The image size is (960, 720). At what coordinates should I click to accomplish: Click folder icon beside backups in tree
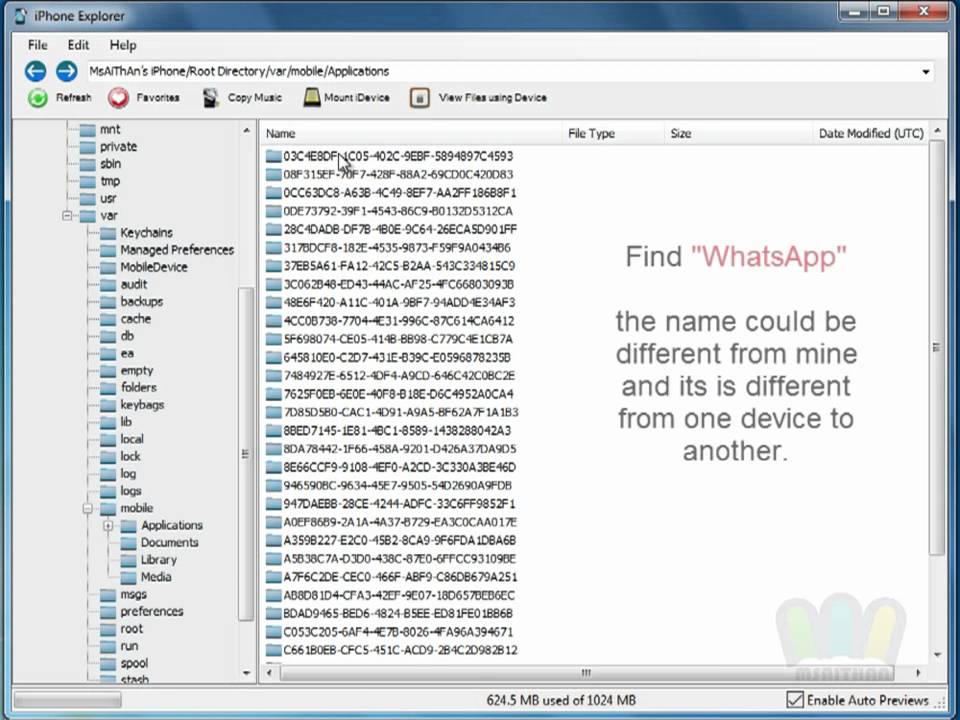point(108,302)
